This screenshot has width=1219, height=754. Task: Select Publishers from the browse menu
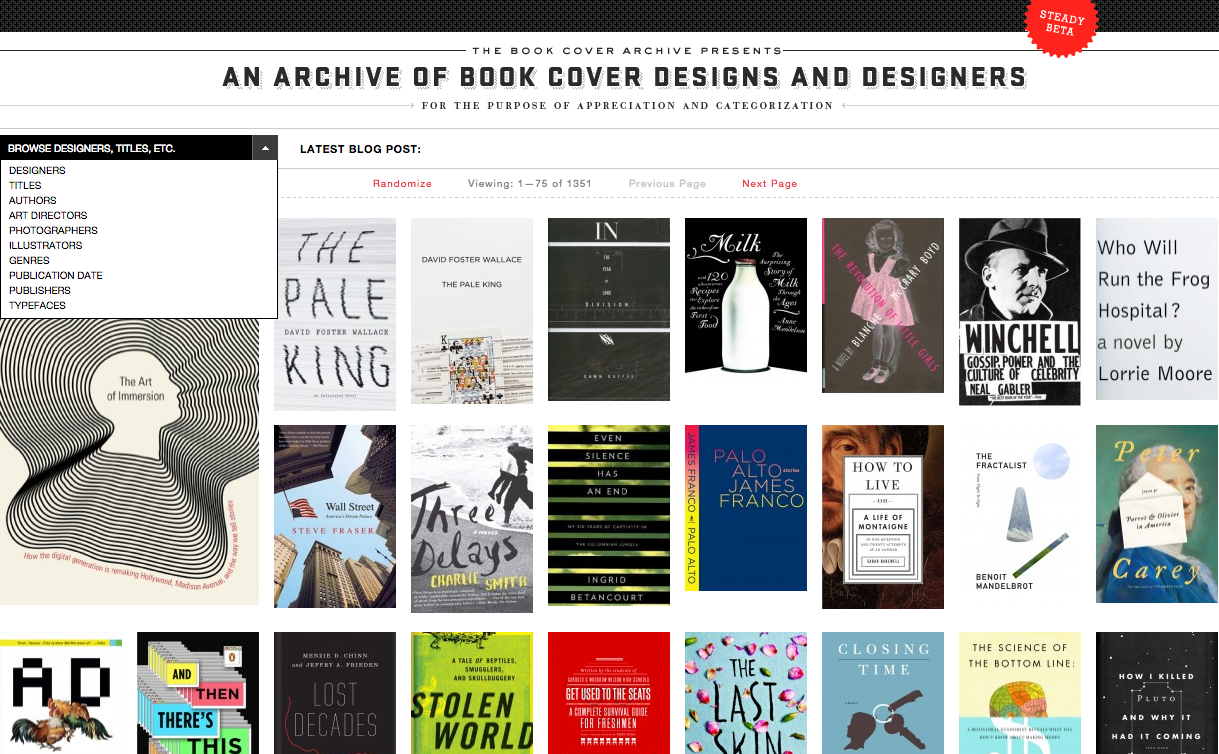pyautogui.click(x=40, y=290)
